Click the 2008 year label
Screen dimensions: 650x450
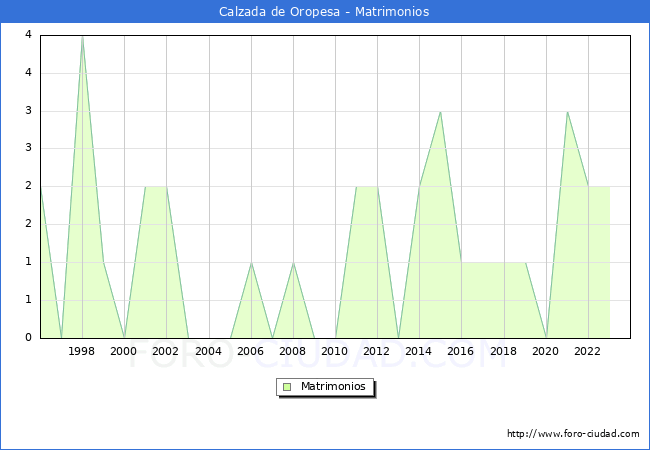point(292,351)
